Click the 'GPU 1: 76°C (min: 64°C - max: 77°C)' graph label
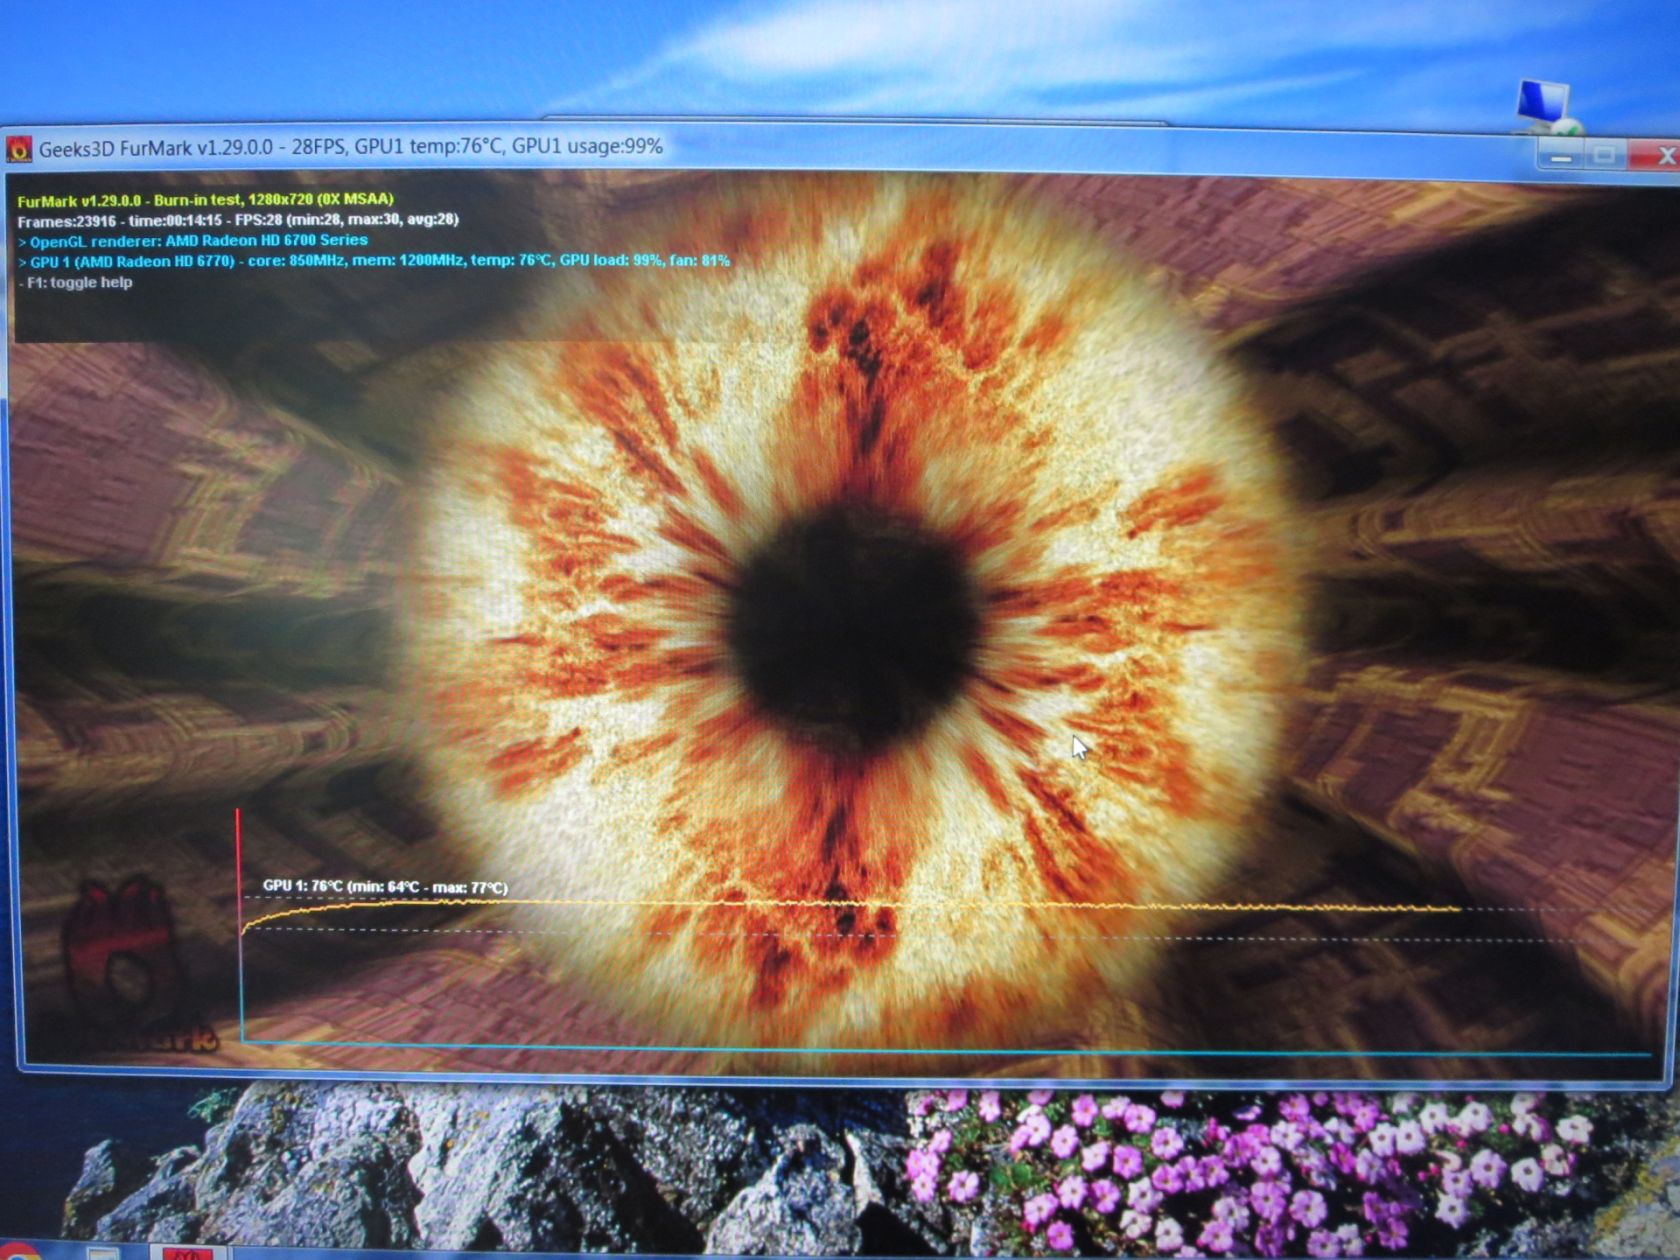Viewport: 1680px width, 1260px height. [385, 887]
